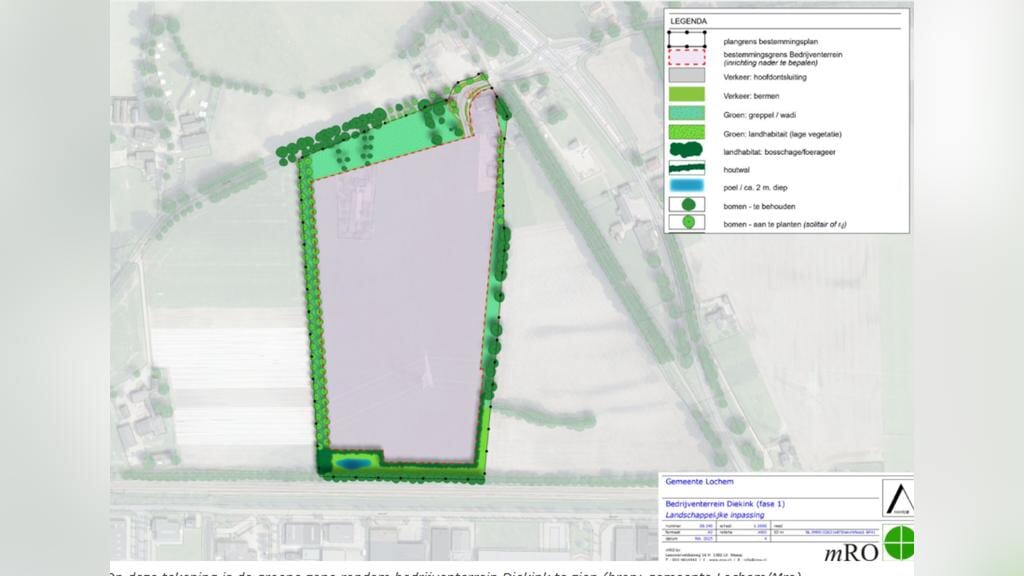Click the purple business park area on map
Image resolution: width=1024 pixels, height=576 pixels.
pyautogui.click(x=404, y=294)
